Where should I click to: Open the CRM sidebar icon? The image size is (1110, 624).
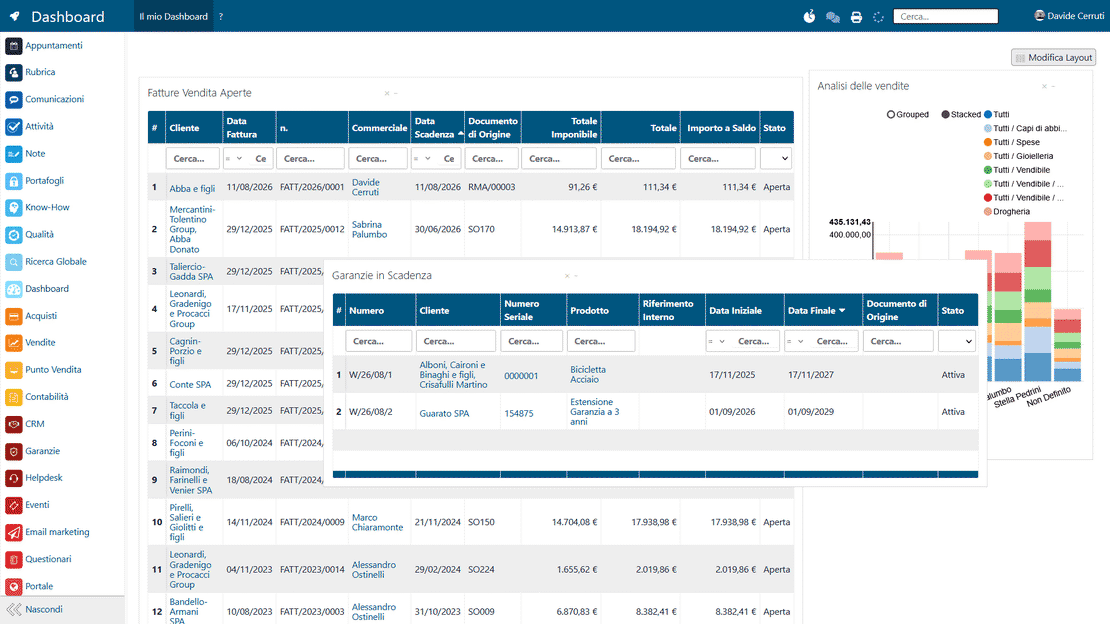click(x=13, y=424)
